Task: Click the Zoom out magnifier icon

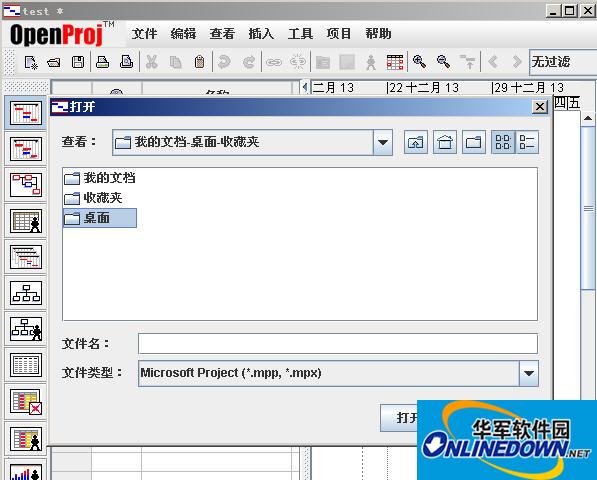Action: pyautogui.click(x=444, y=62)
